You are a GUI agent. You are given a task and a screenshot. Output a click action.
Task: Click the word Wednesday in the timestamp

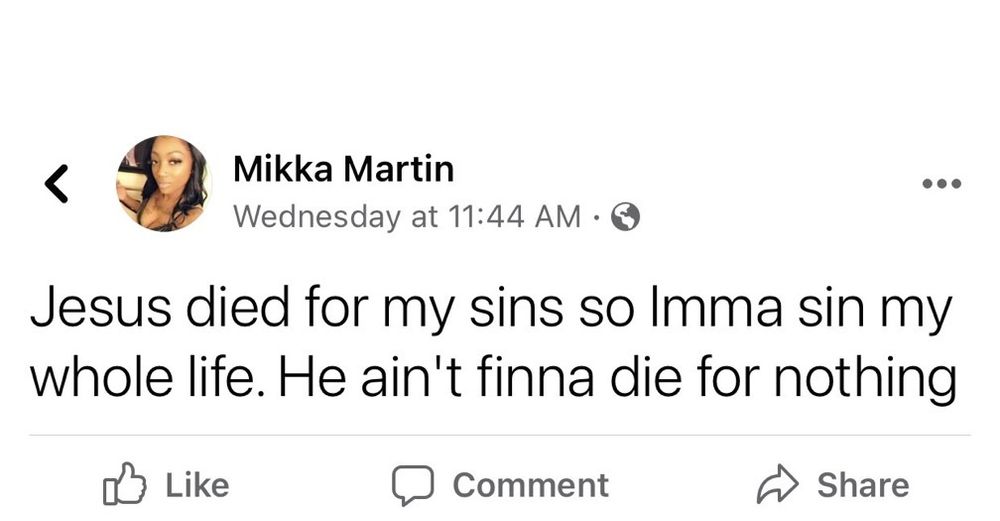(x=317, y=217)
